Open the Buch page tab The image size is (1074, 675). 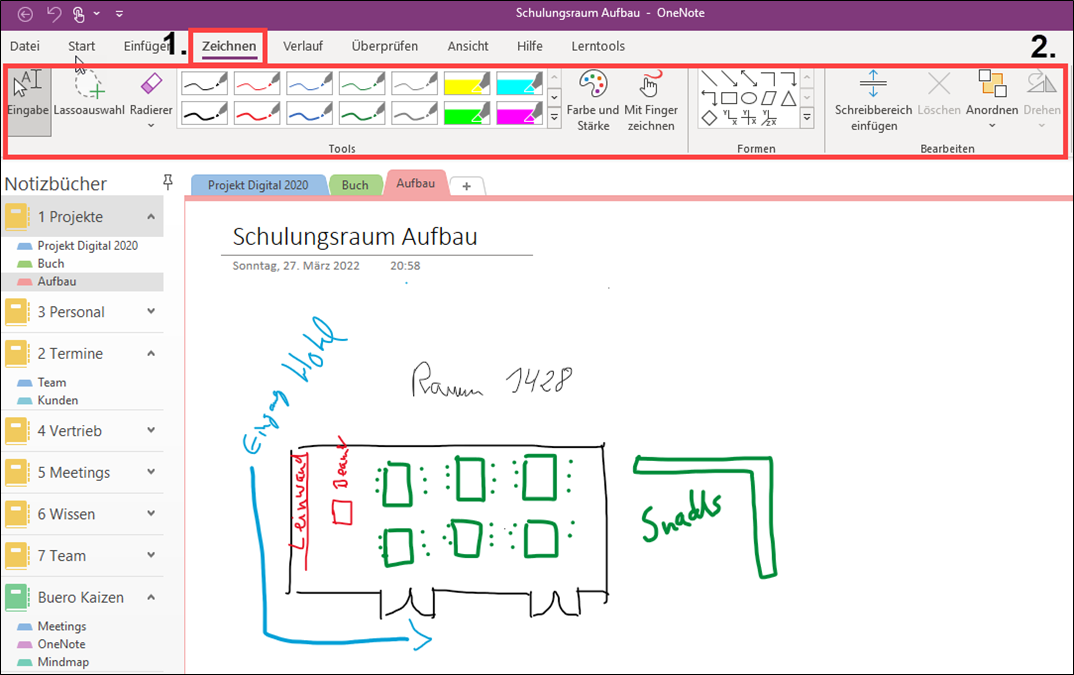[355, 184]
